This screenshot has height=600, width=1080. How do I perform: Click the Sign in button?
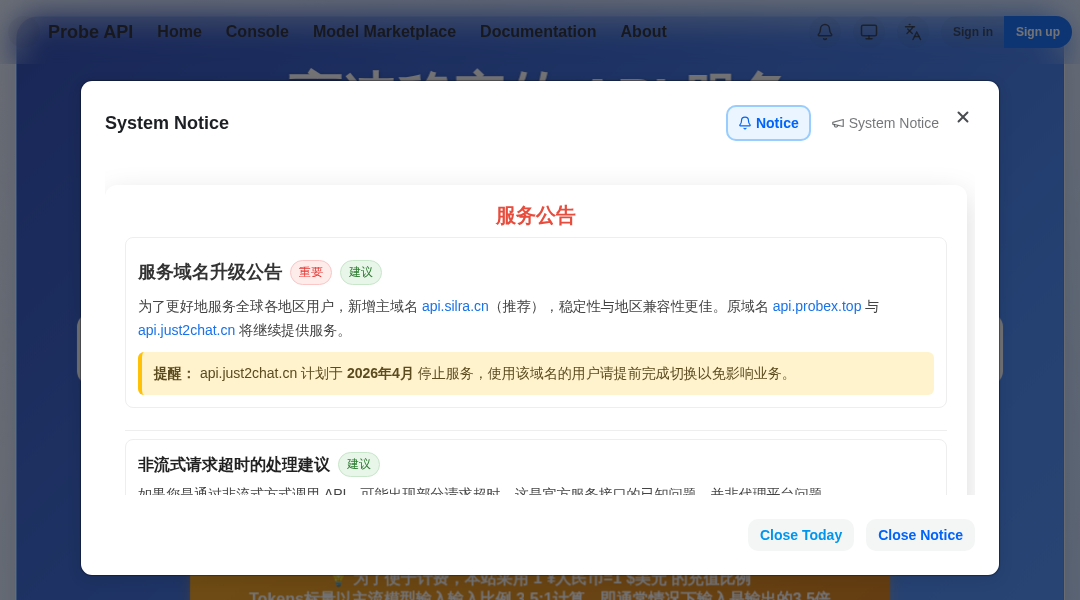point(972,32)
